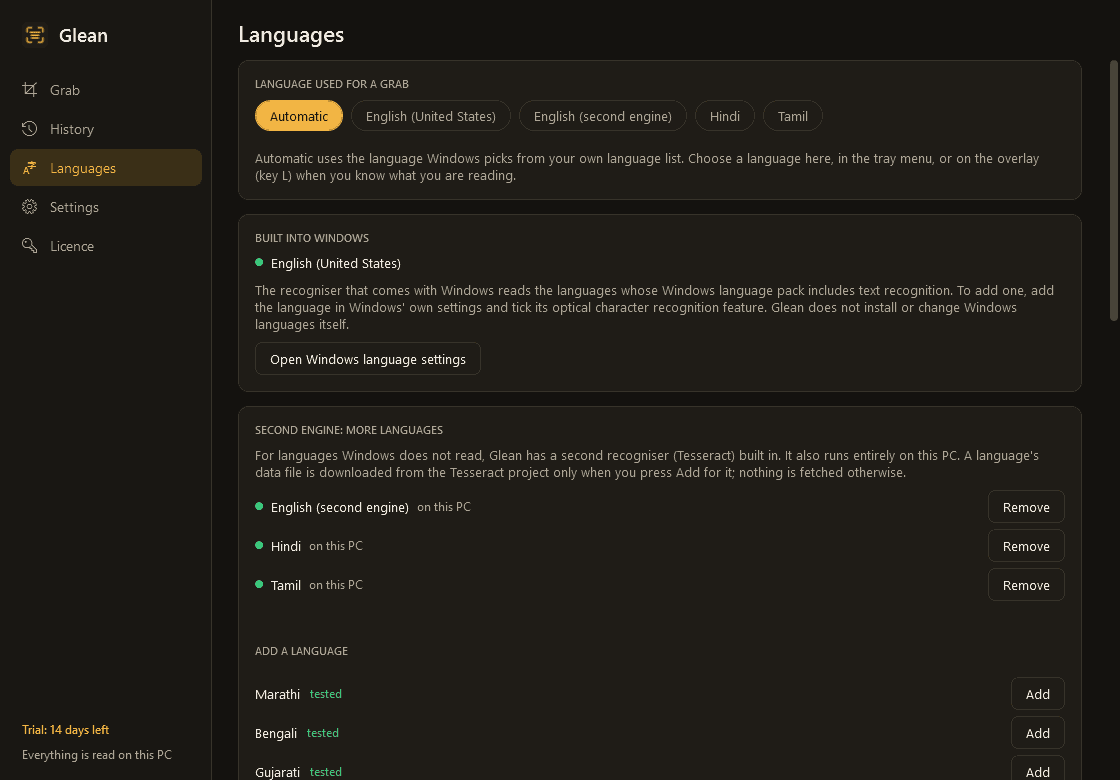
Task: Open the Grab page
Action: (106, 90)
